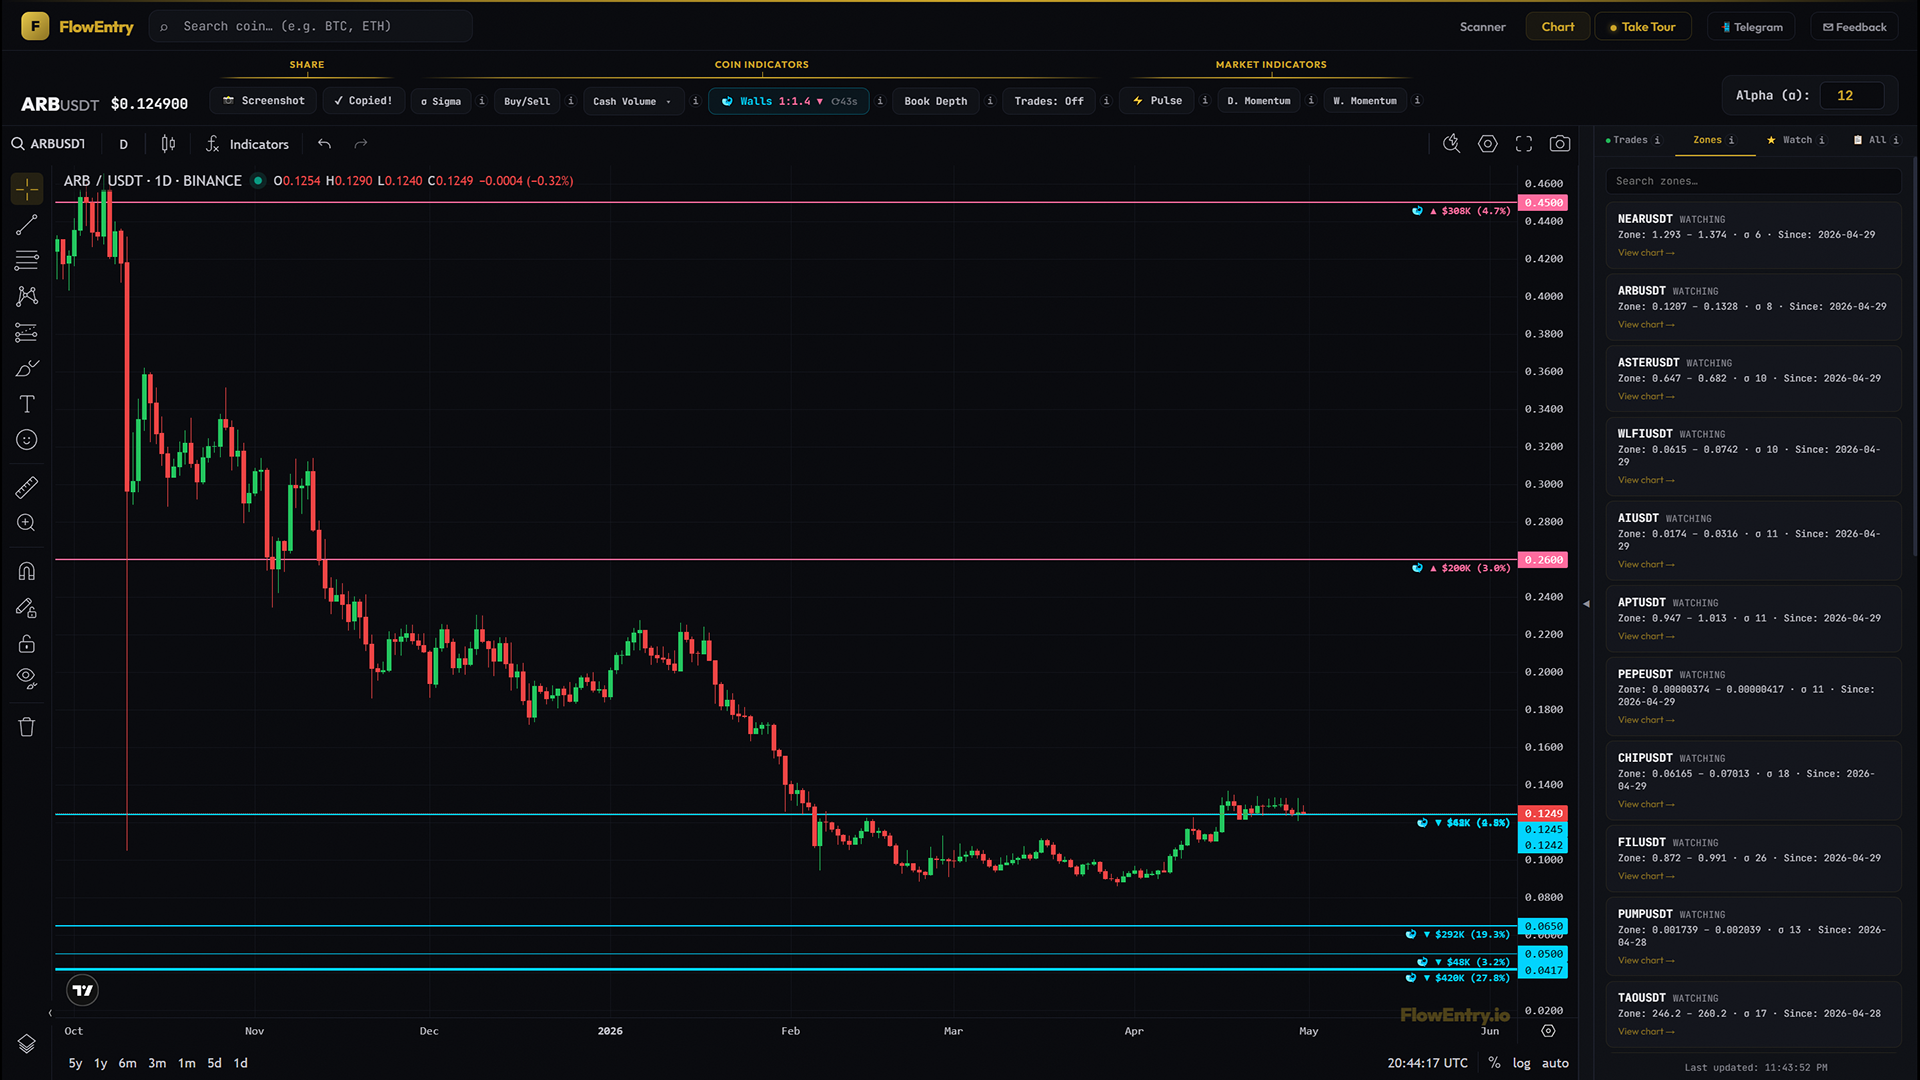
Task: Toggle the W. Momentum indicator
Action: [x=1365, y=101]
